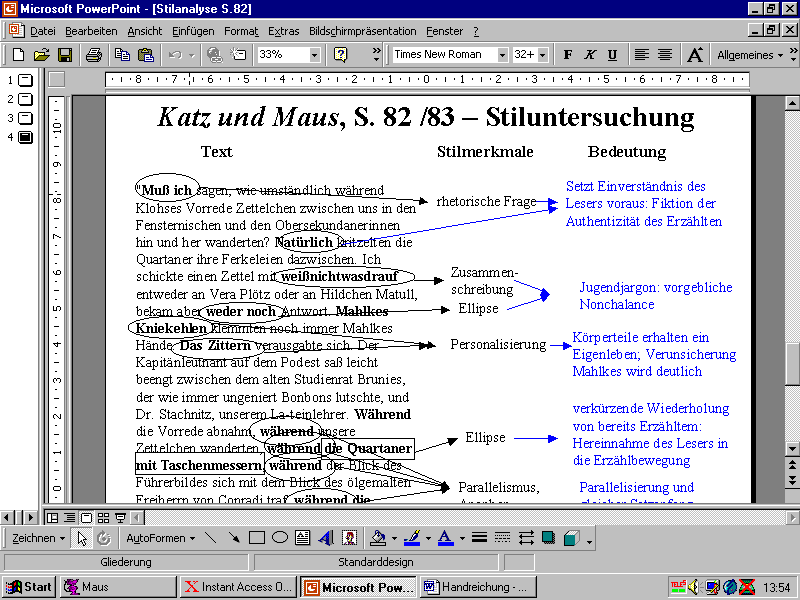
Task: Click the Print icon
Action: [x=93, y=55]
